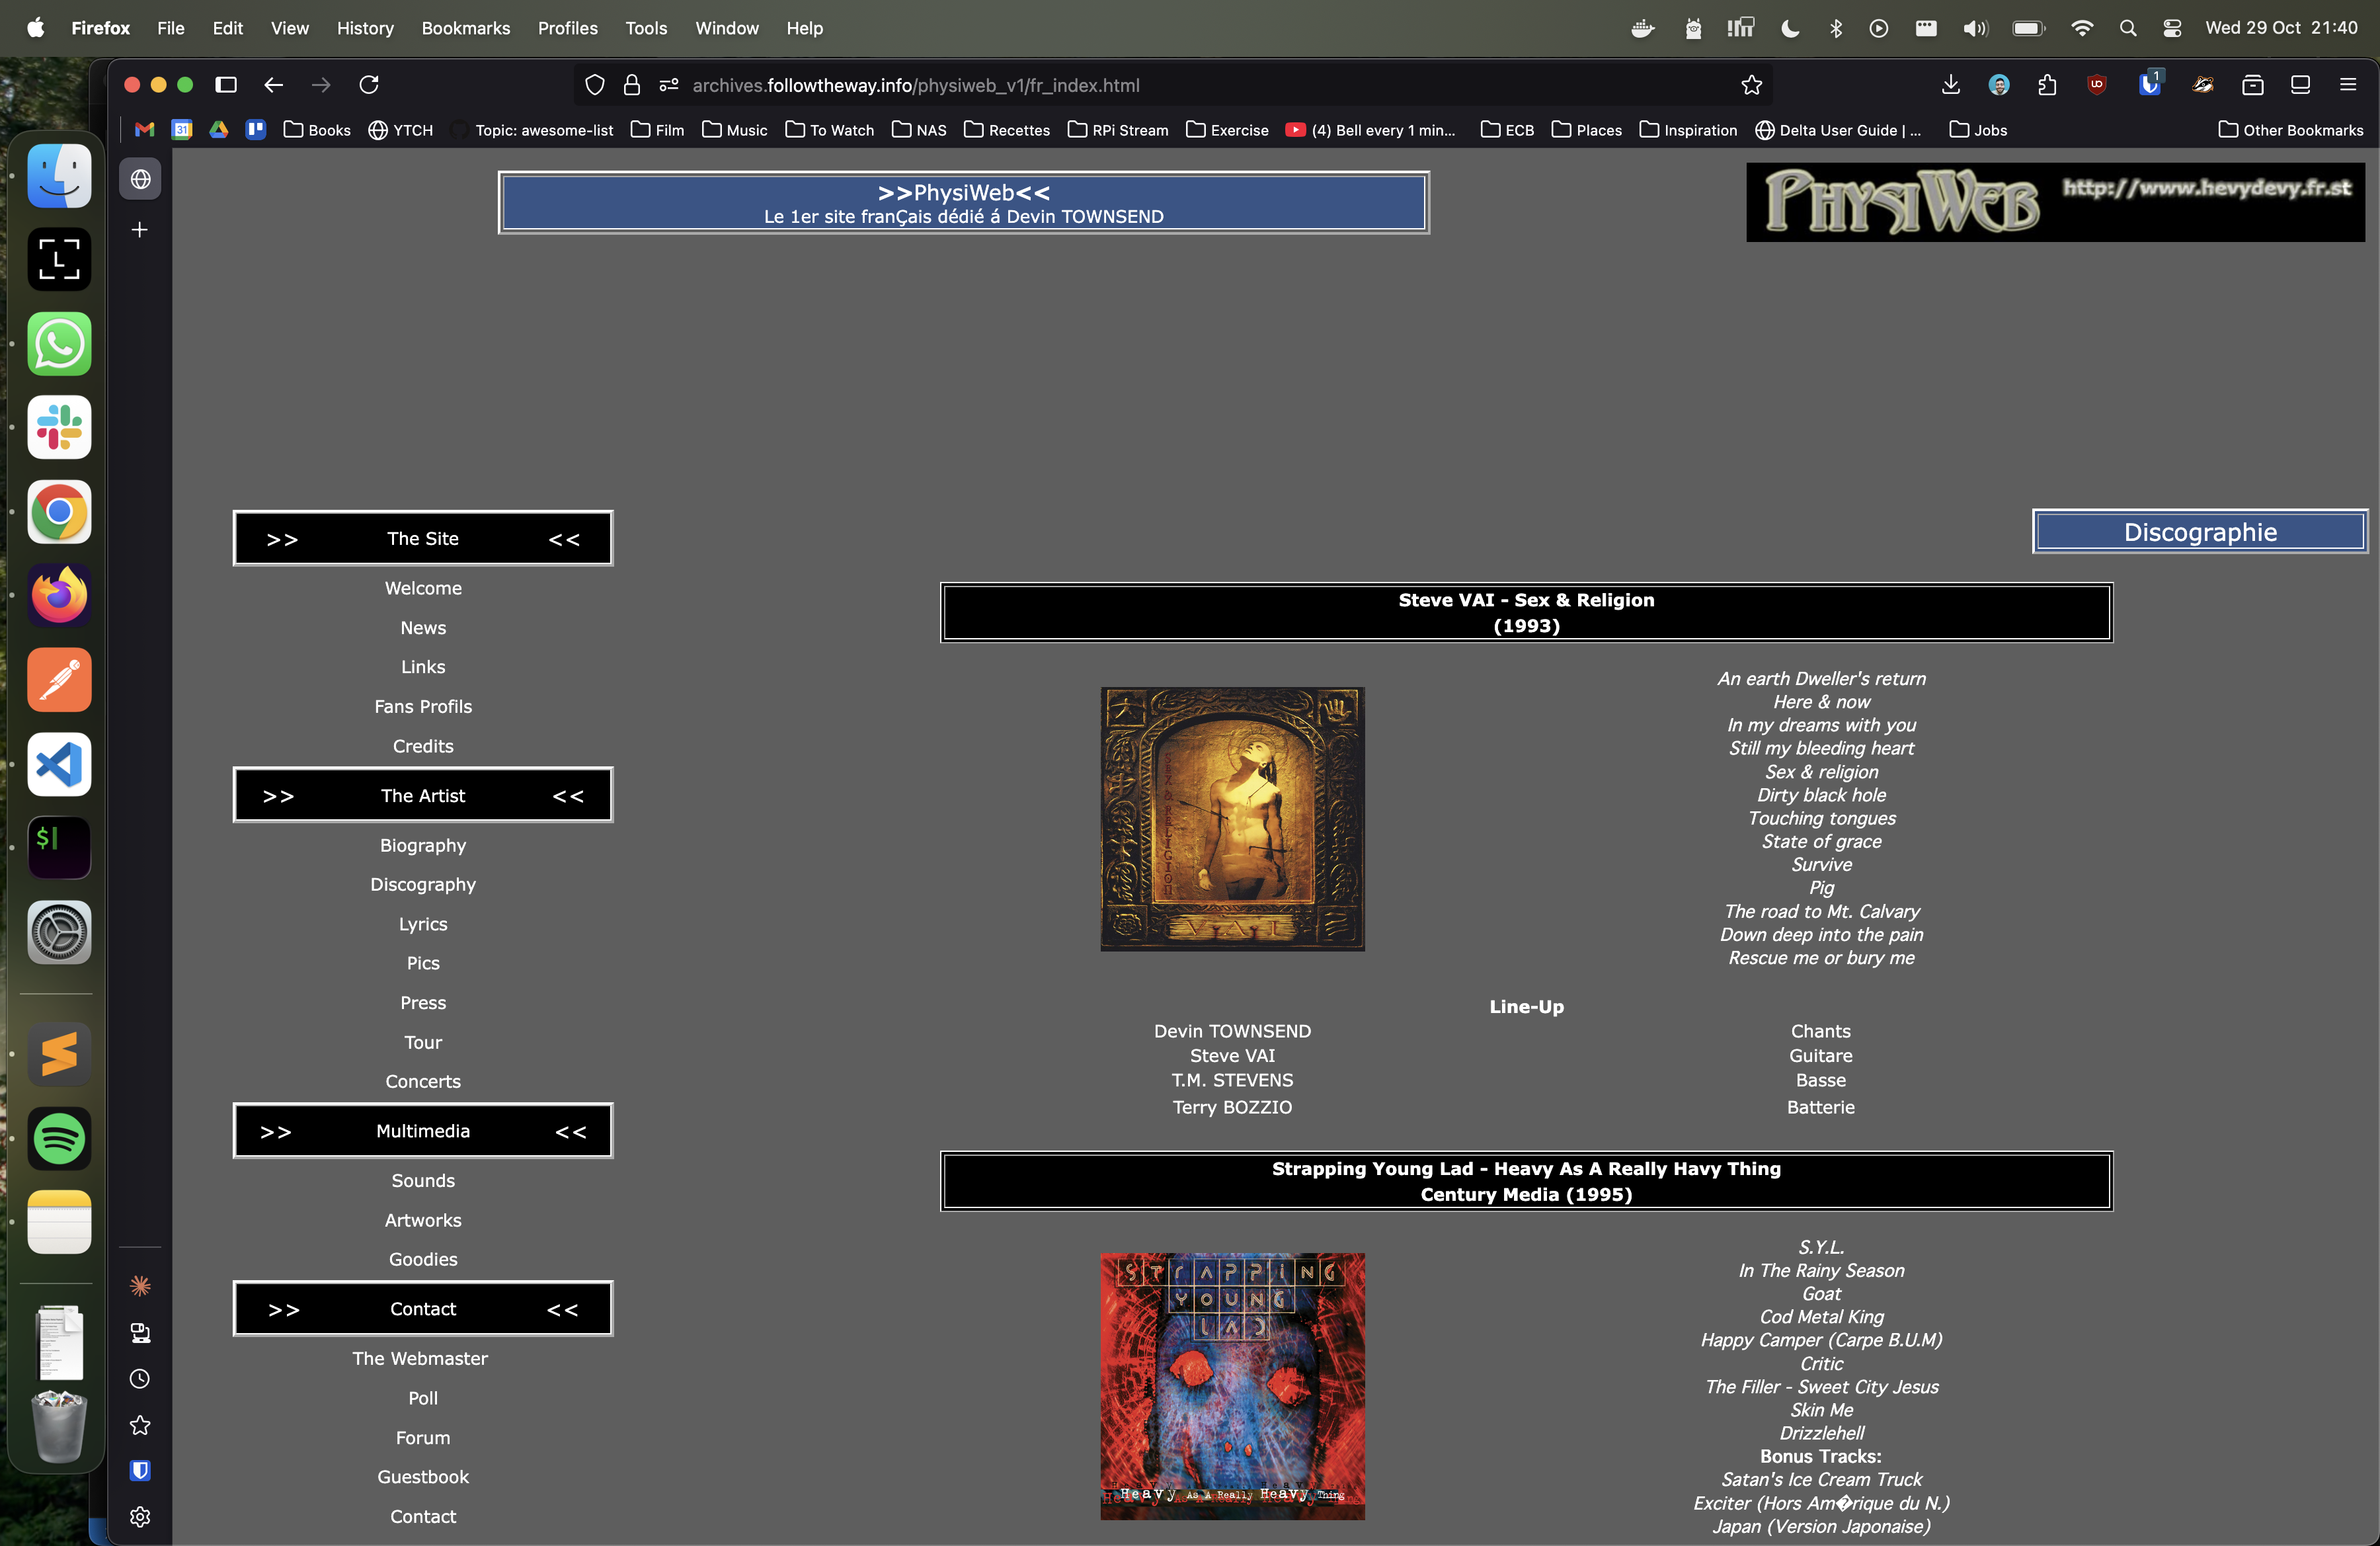2380x1546 pixels.
Task: Expand the Other Bookmarks folder
Action: pyautogui.click(x=2290, y=130)
